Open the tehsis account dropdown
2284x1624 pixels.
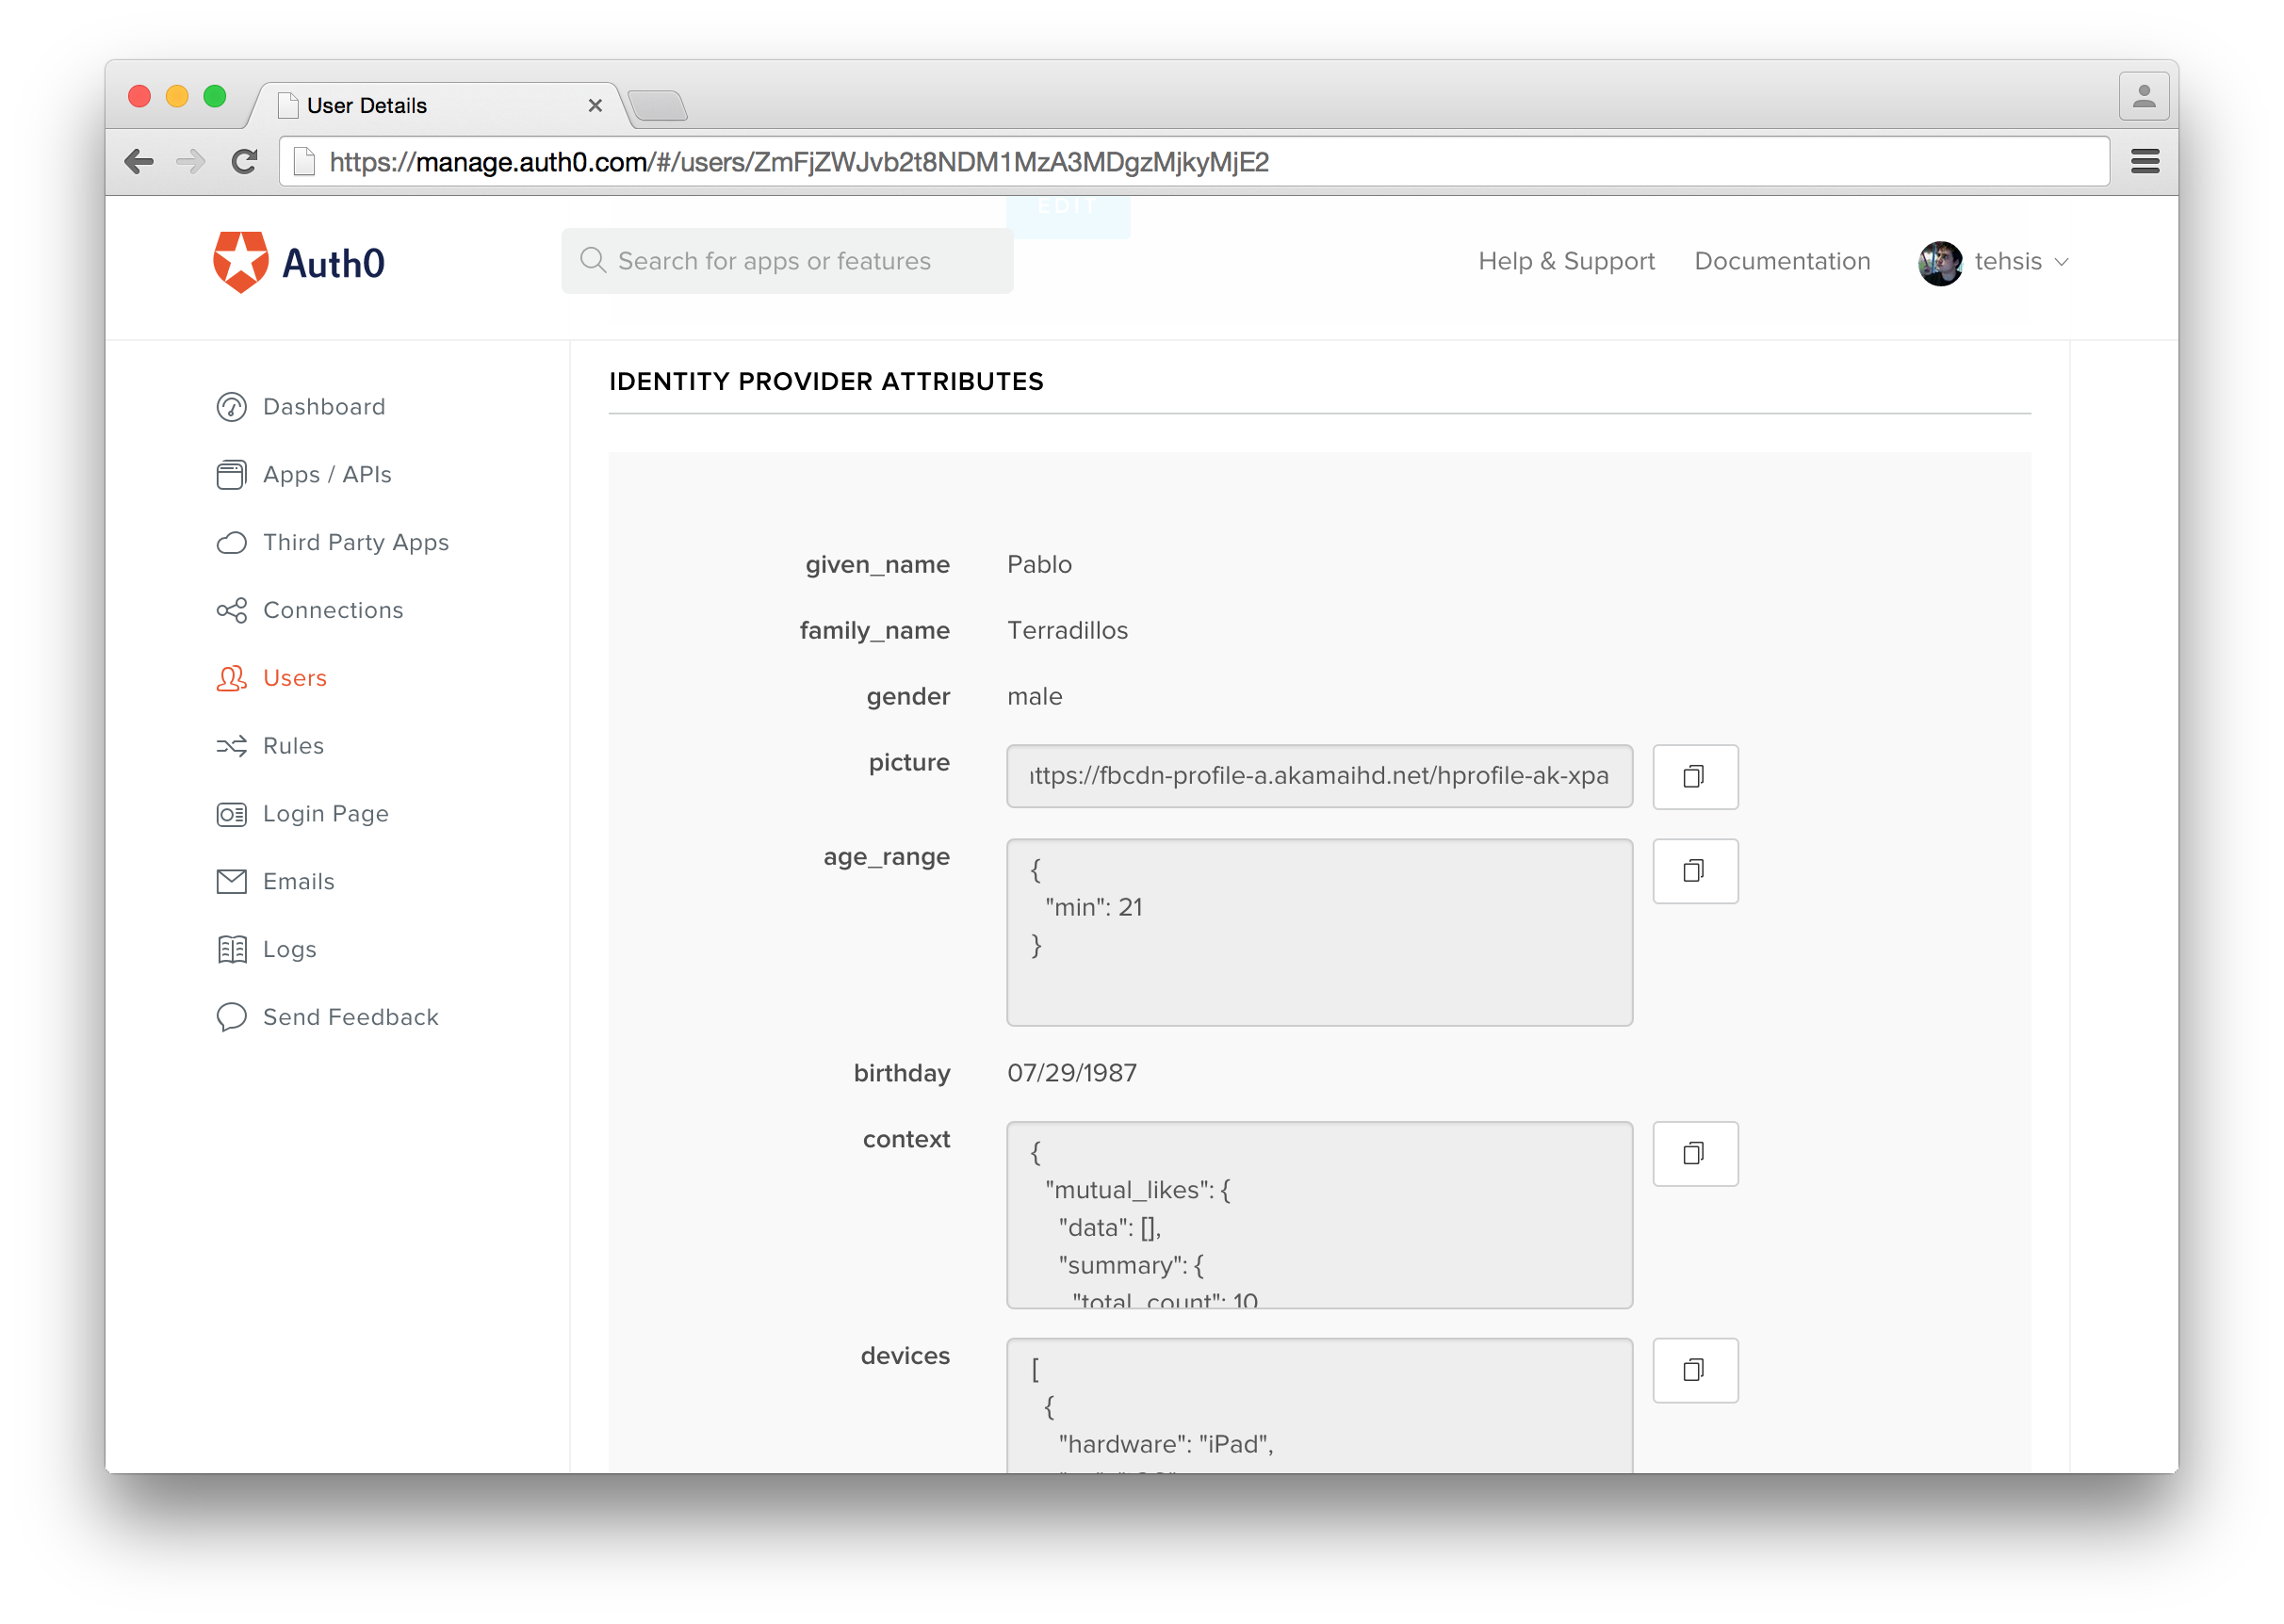coord(1994,262)
